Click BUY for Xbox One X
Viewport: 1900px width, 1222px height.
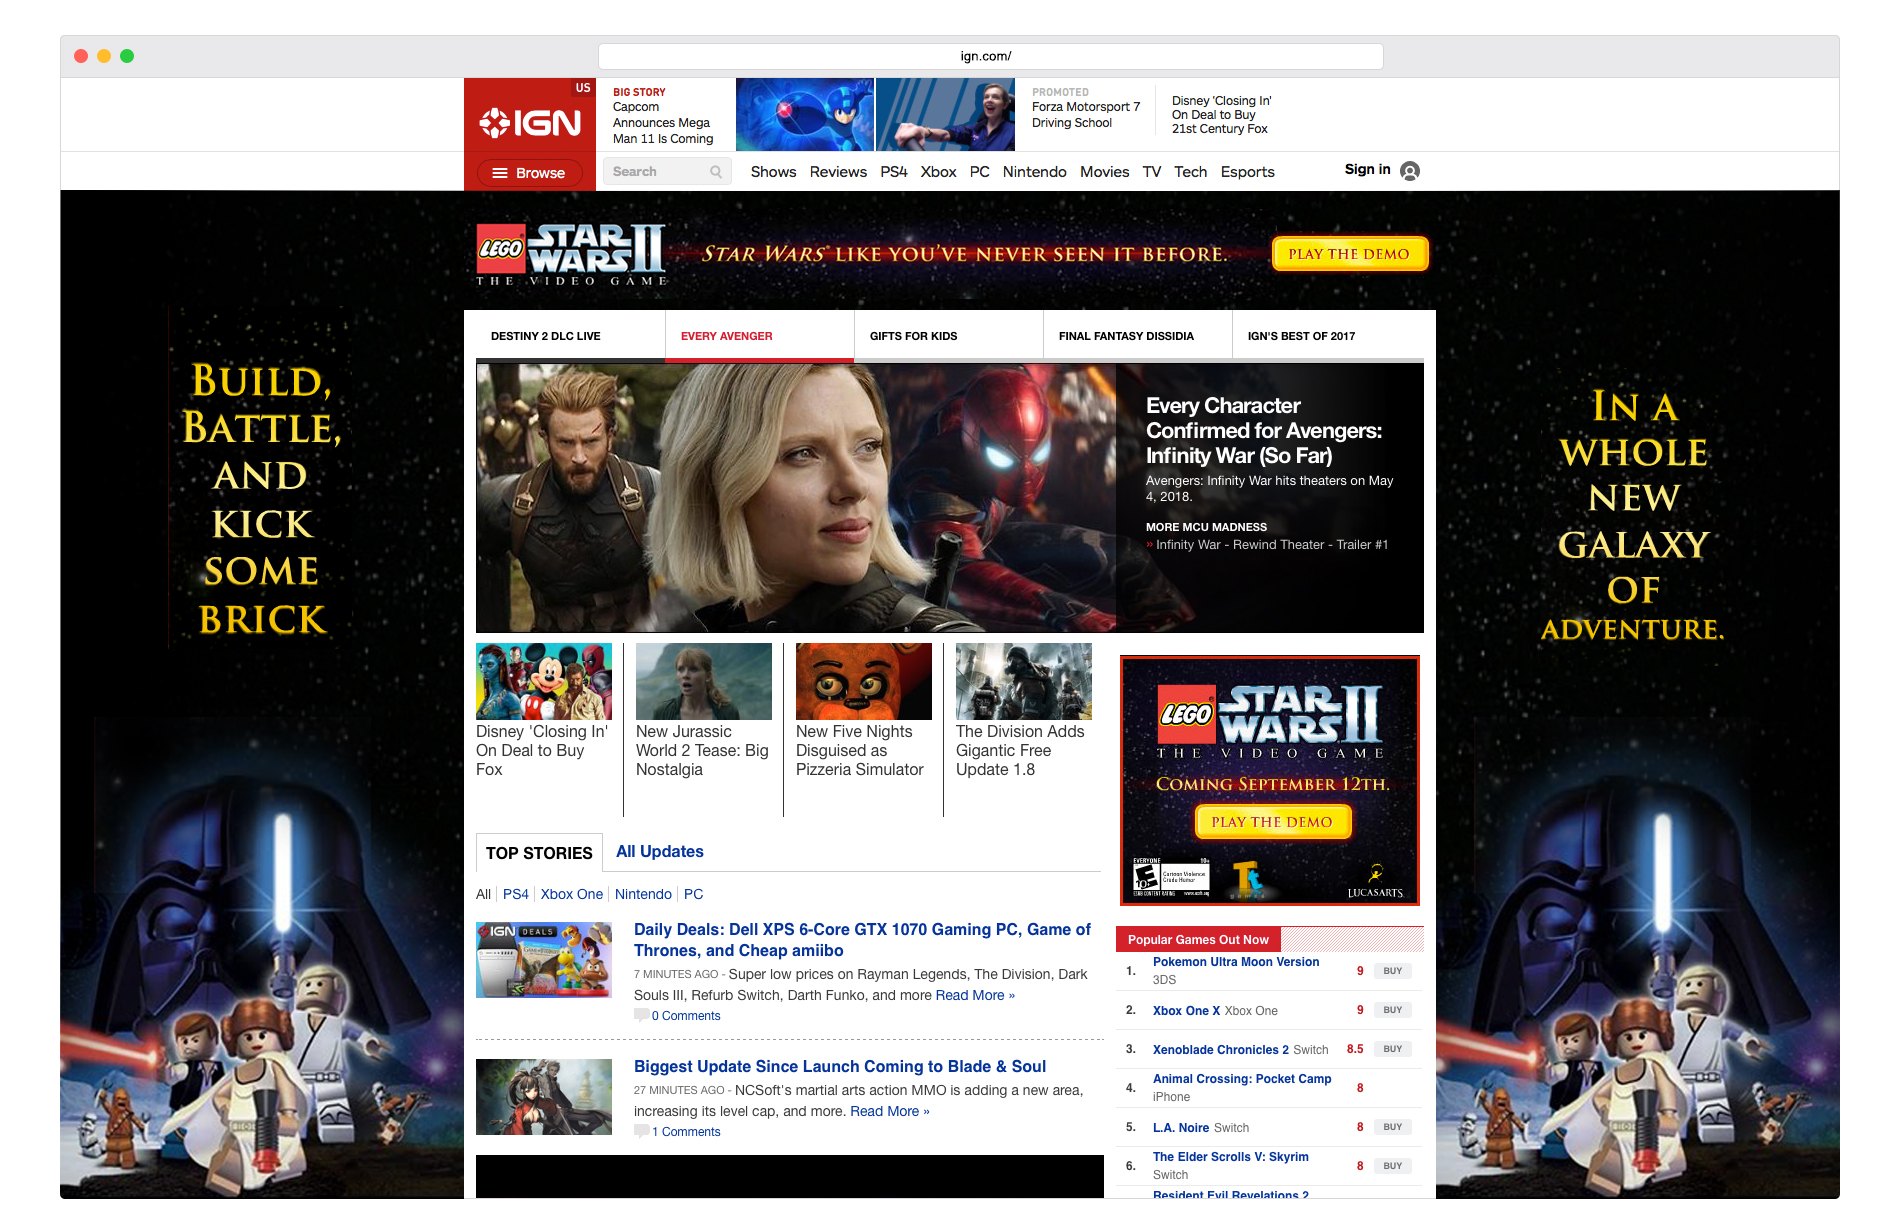click(1393, 1010)
